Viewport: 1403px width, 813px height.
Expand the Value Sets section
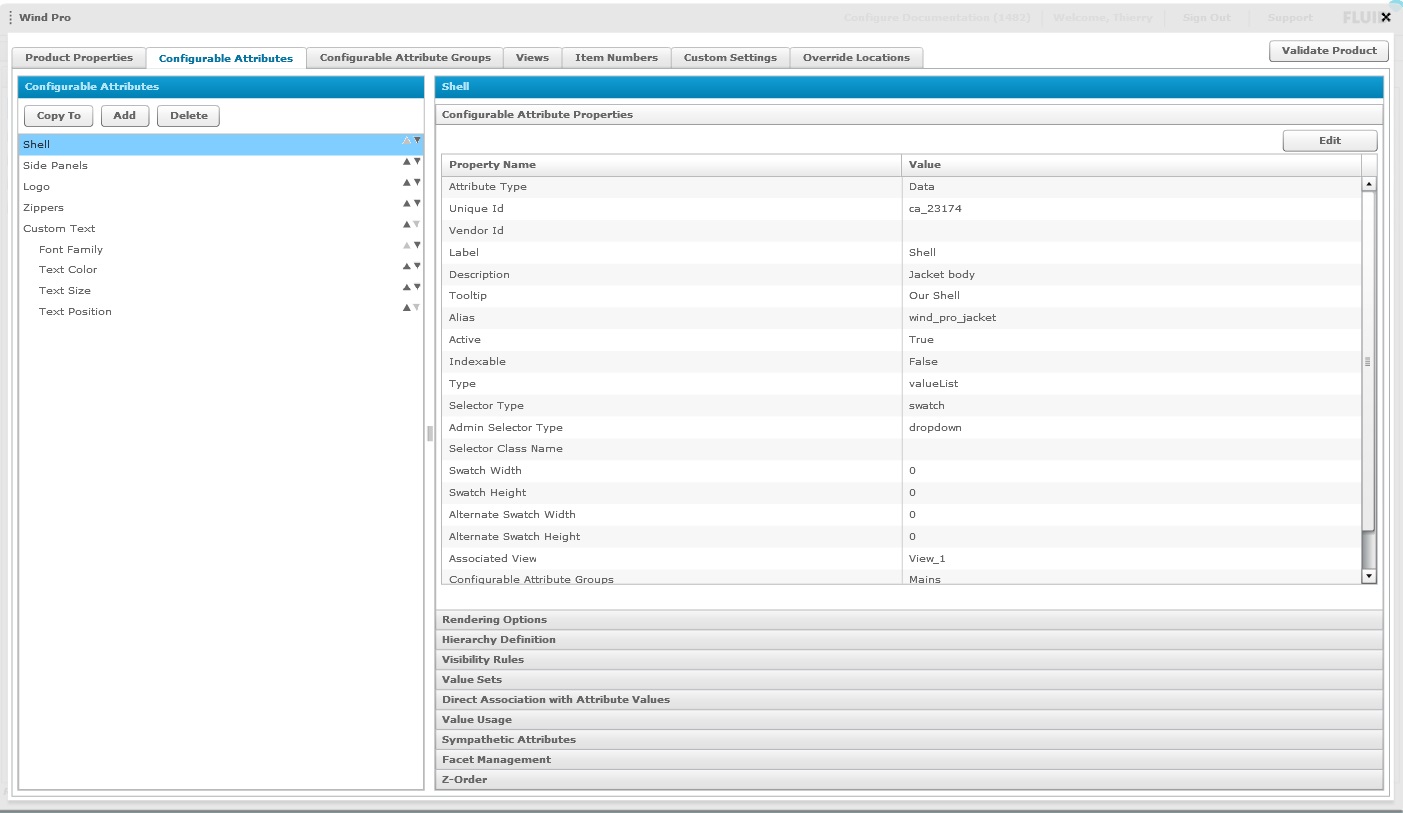click(x=472, y=680)
